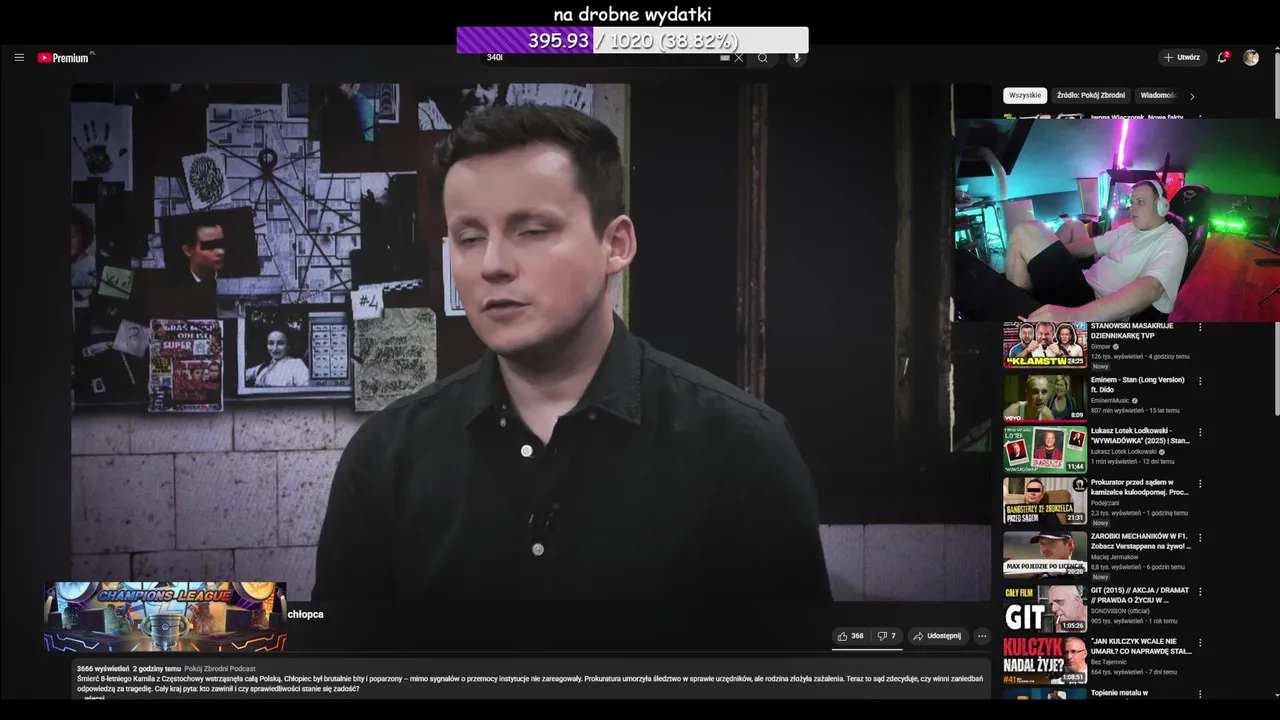Open the Maciej Jermakow channel name
Image resolution: width=1280 pixels, height=720 pixels.
1116,556
